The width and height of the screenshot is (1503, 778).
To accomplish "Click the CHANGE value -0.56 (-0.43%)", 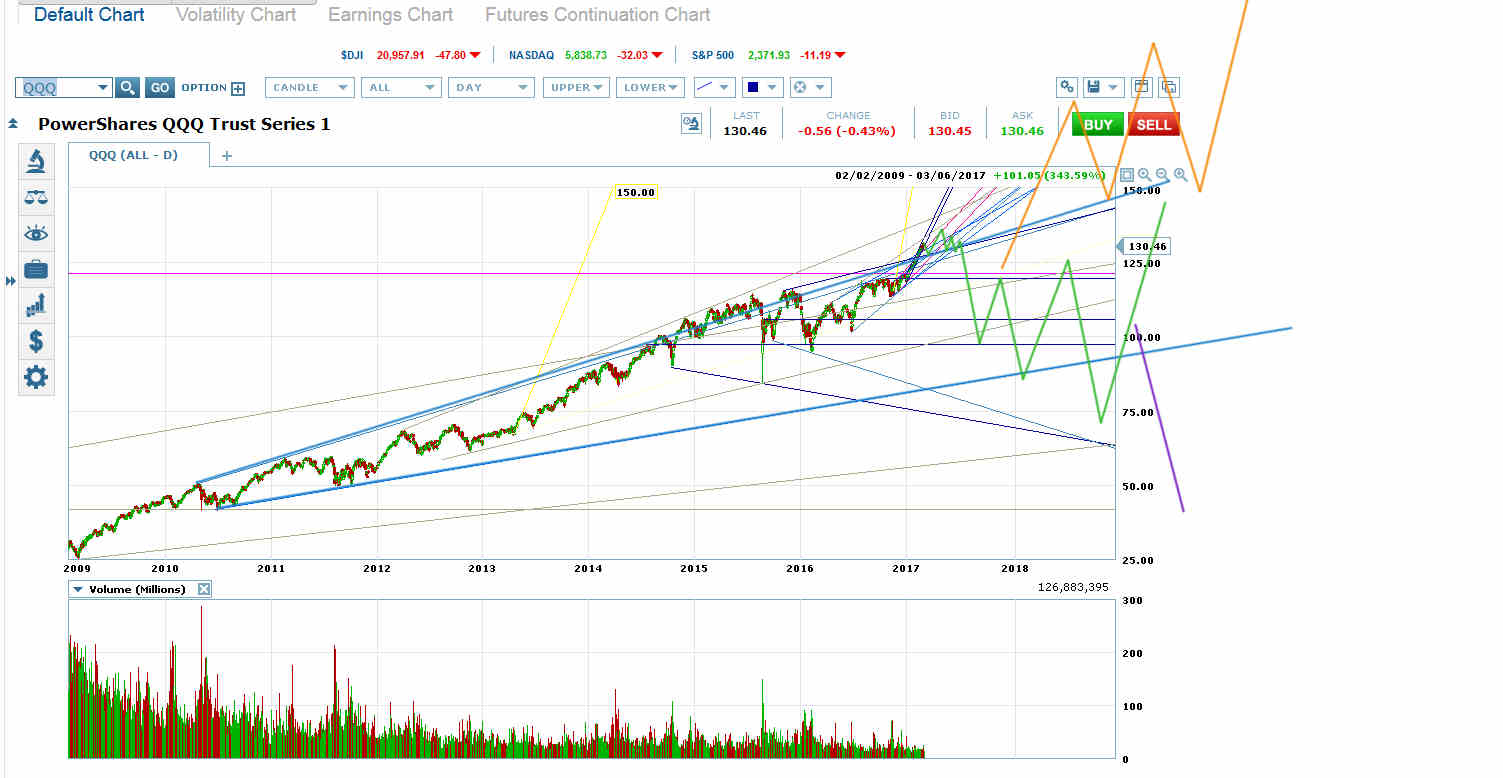I will 847,131.
